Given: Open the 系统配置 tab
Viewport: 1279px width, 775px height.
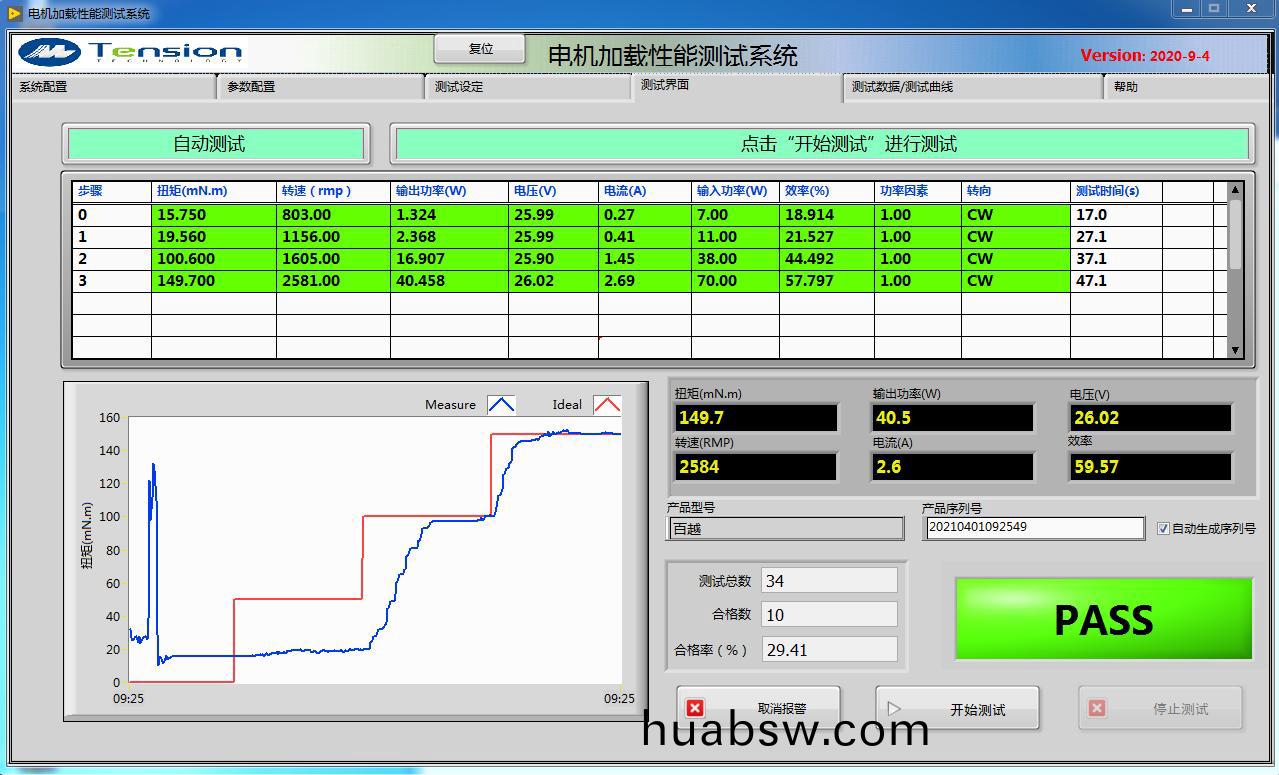Looking at the screenshot, I should (44, 87).
